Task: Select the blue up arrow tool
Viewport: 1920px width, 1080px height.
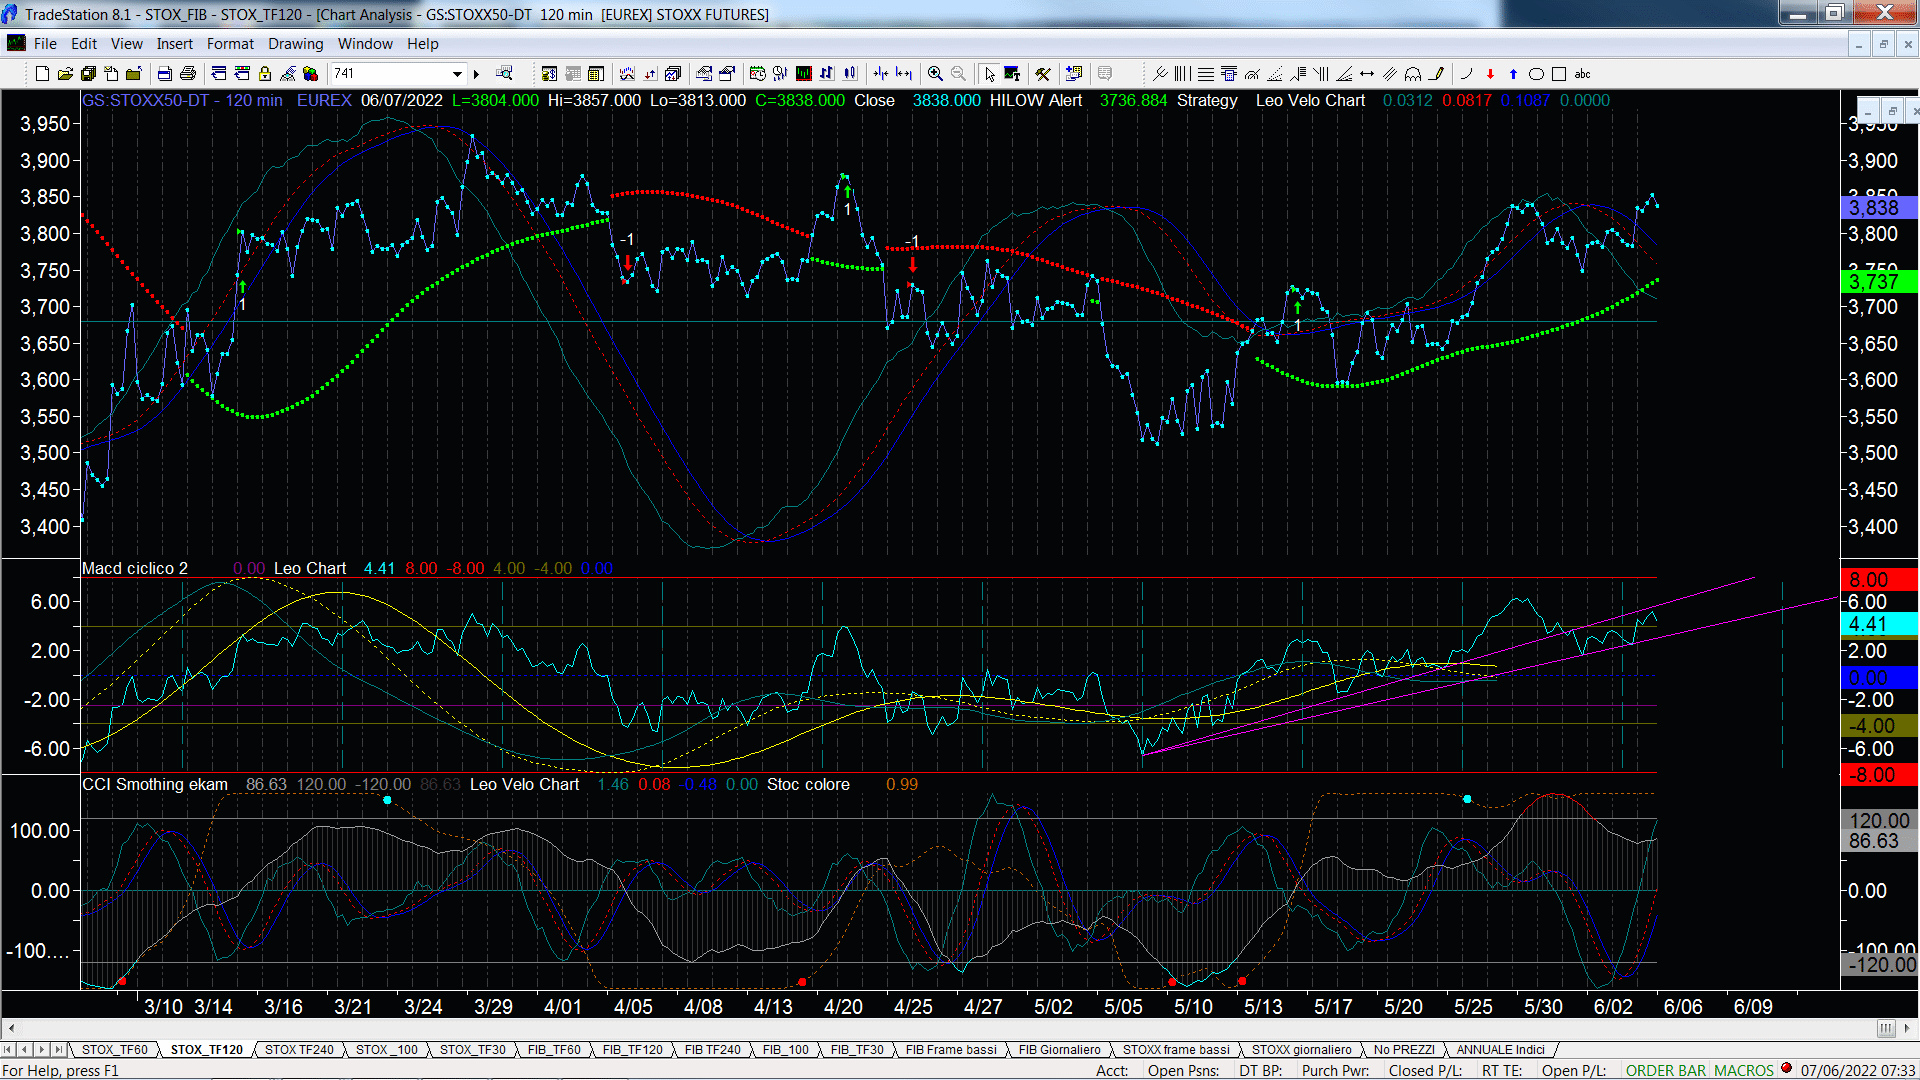Action: coord(1513,74)
